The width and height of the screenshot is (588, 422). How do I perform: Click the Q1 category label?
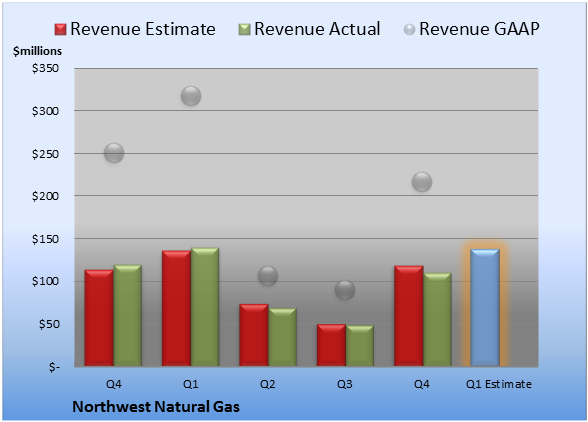190,384
